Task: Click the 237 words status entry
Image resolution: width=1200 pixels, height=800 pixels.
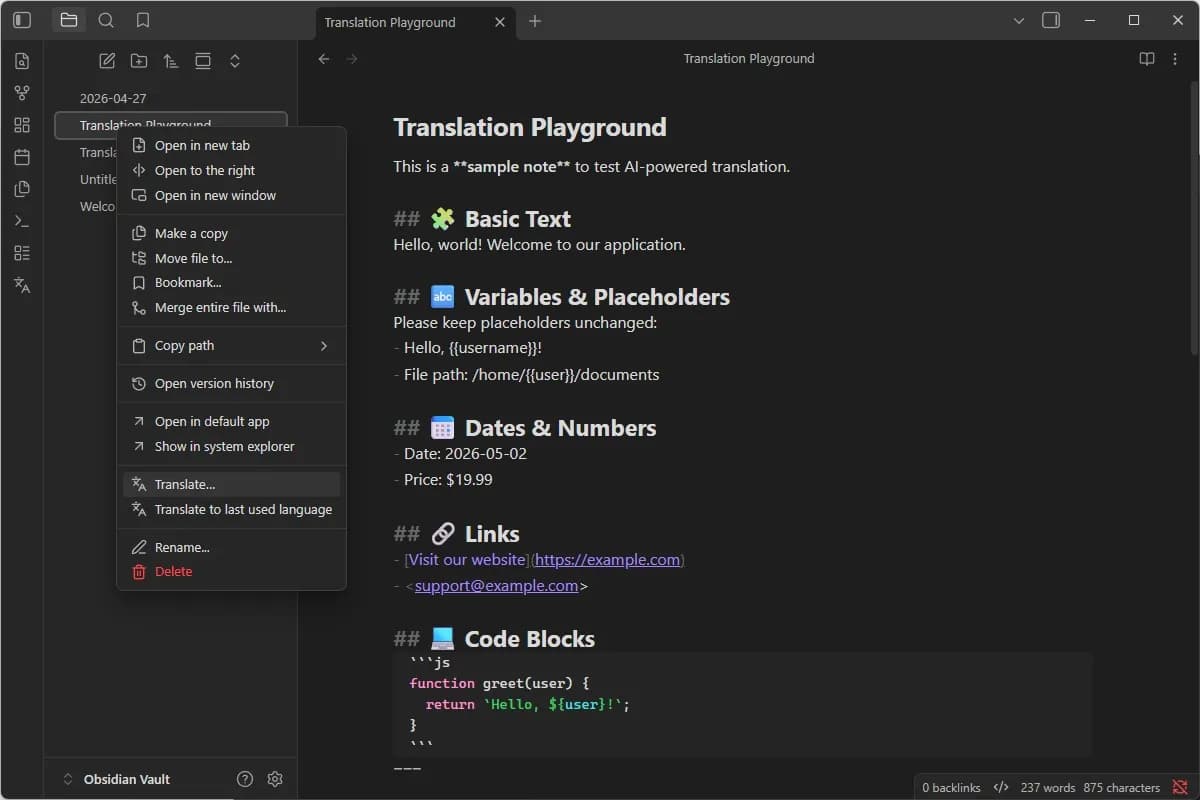Action: 1048,788
